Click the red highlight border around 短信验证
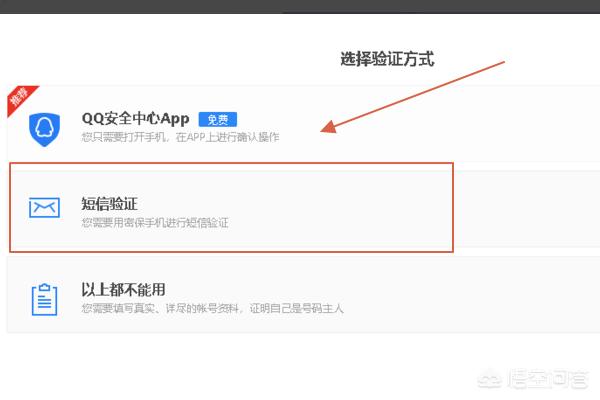This screenshot has width=600, height=400. point(453,208)
